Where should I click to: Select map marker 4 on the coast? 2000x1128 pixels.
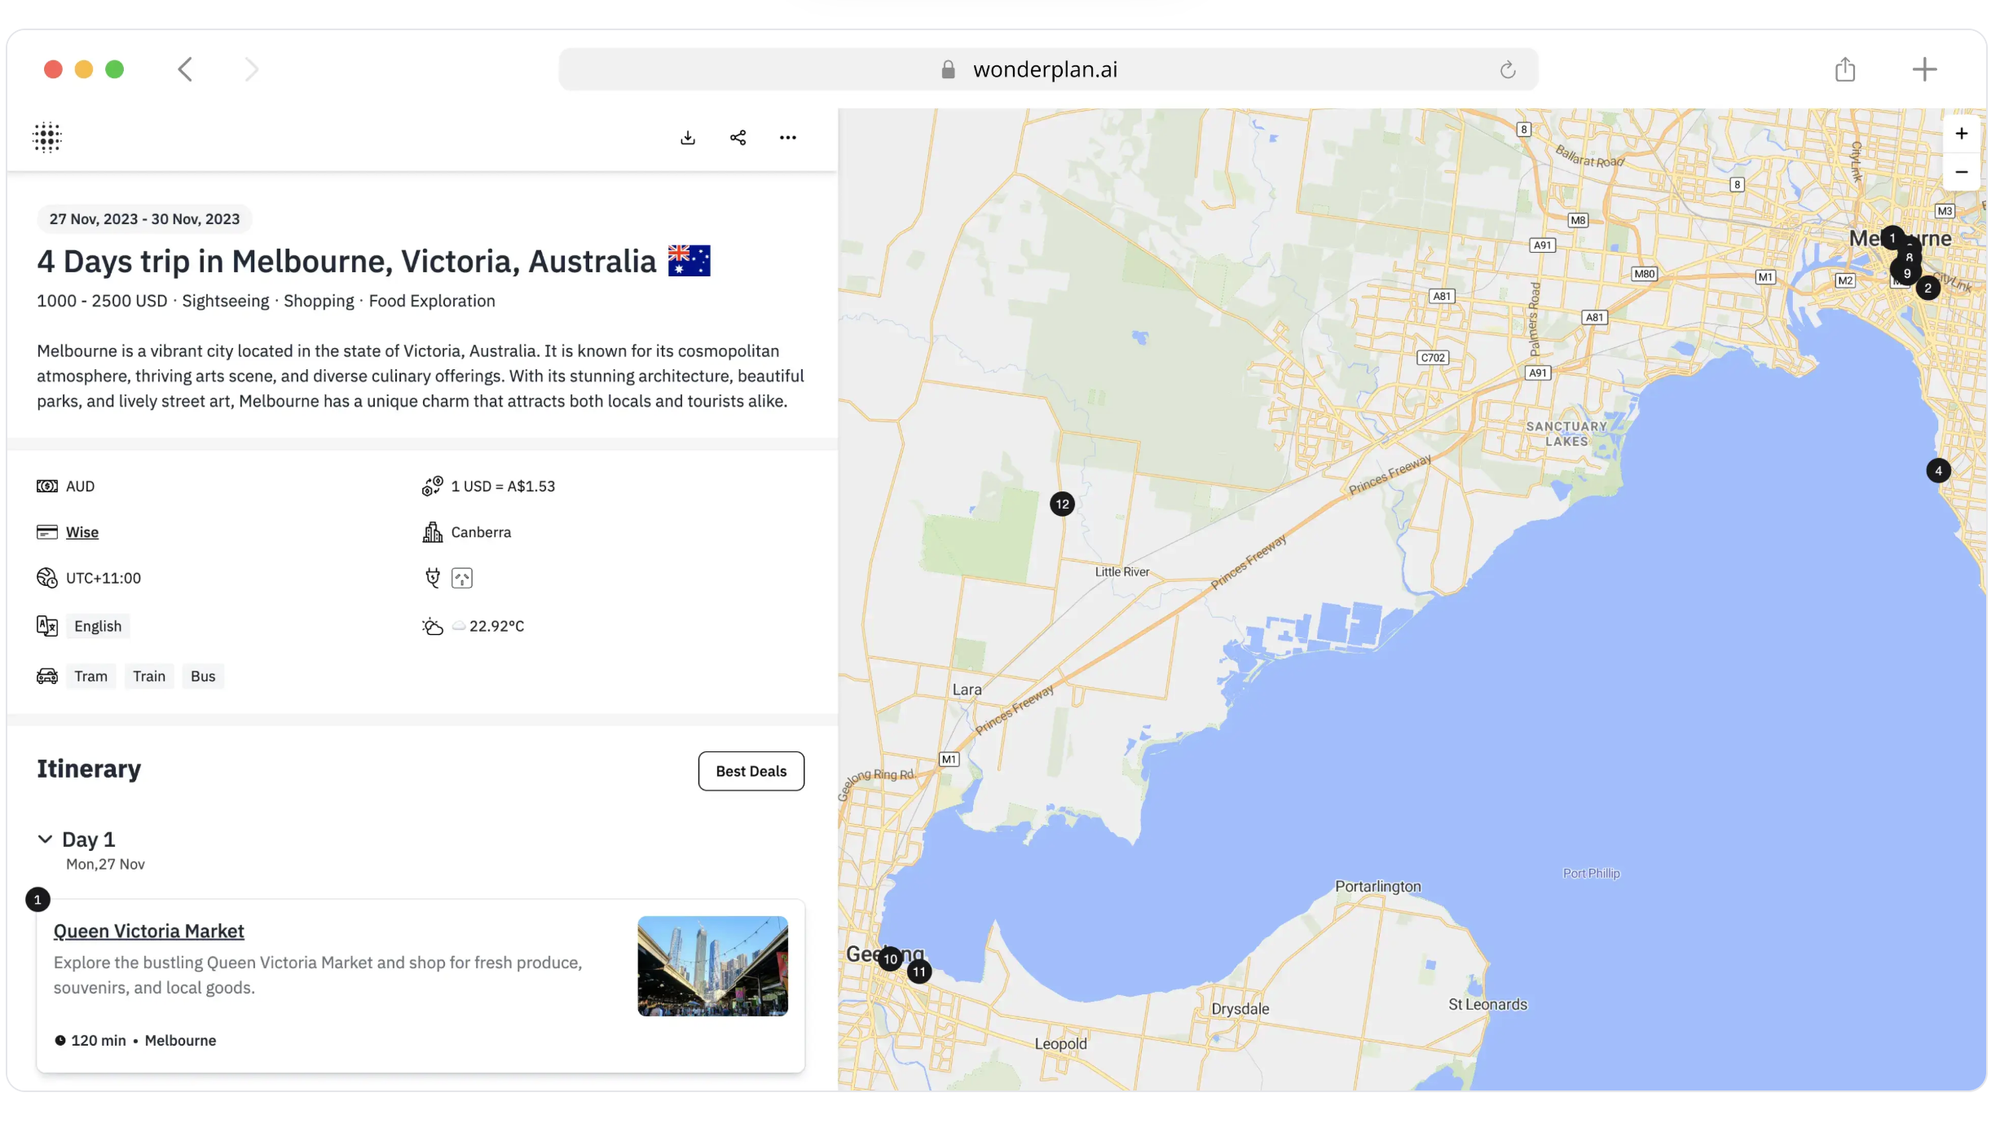point(1938,471)
